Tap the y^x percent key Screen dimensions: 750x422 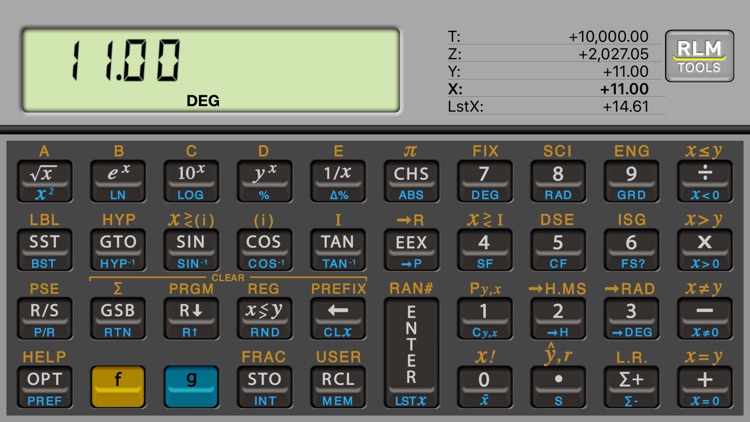point(264,181)
